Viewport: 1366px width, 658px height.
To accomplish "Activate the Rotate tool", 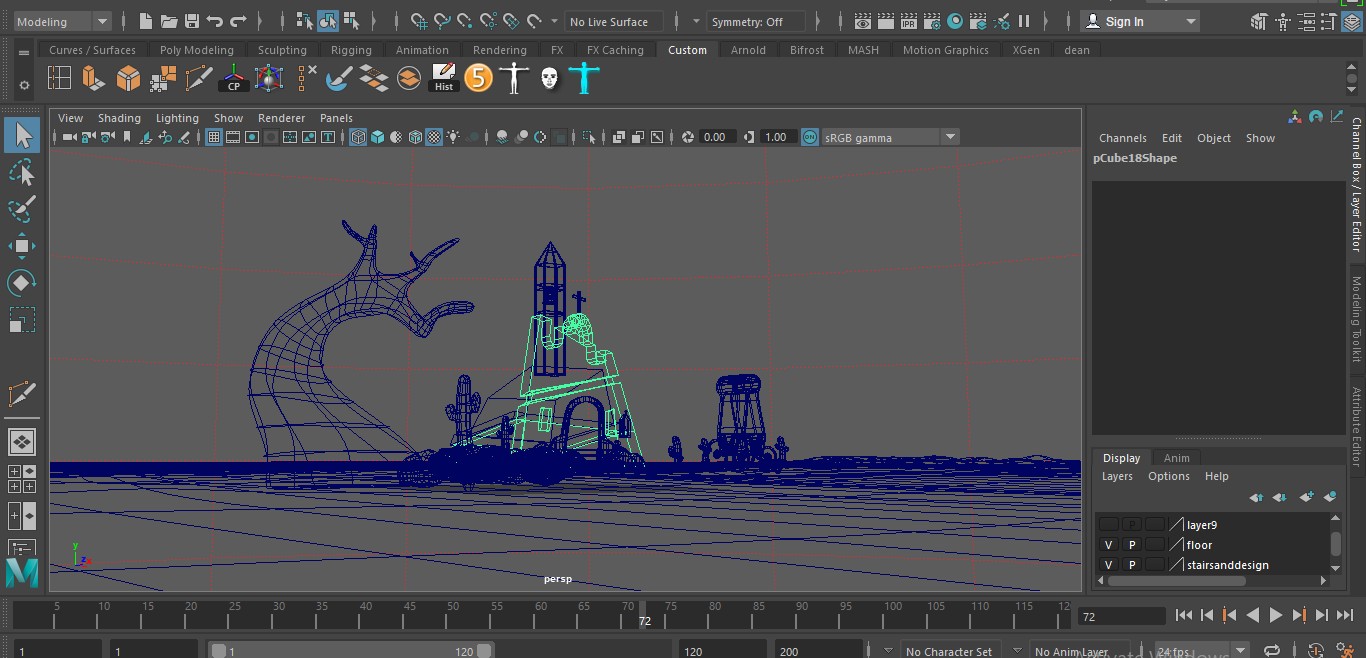I will [21, 283].
